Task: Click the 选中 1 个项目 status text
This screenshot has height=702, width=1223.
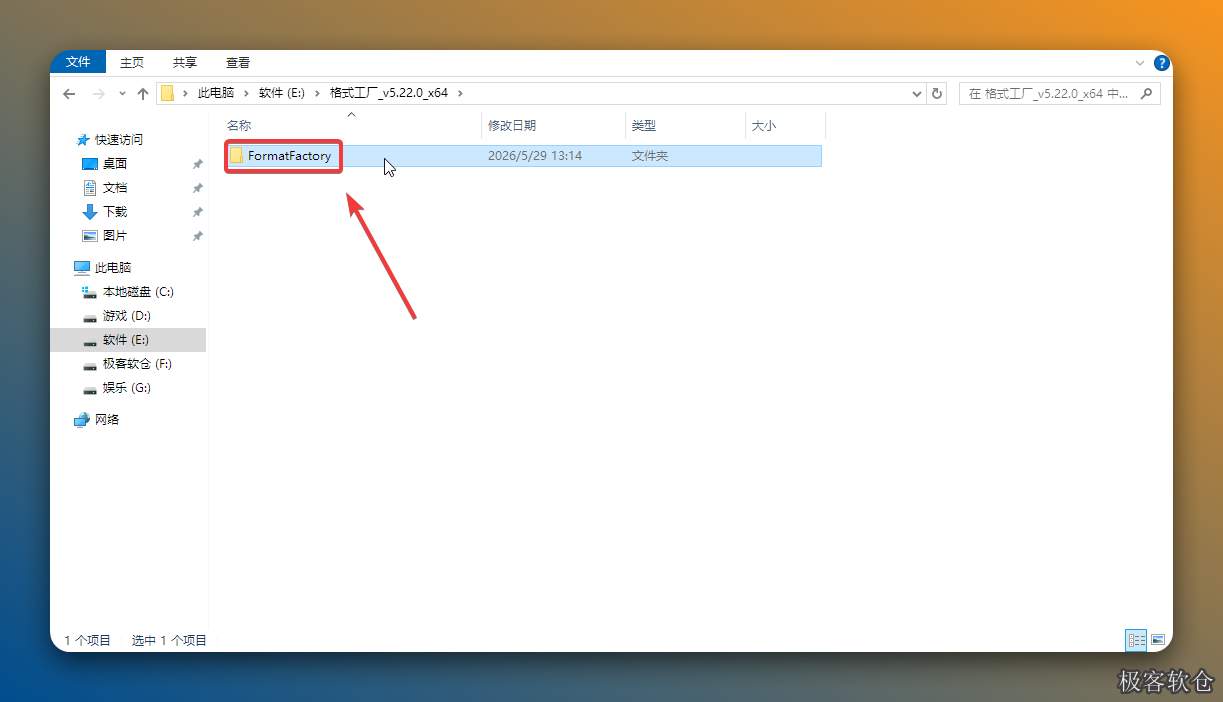Action: pos(169,640)
